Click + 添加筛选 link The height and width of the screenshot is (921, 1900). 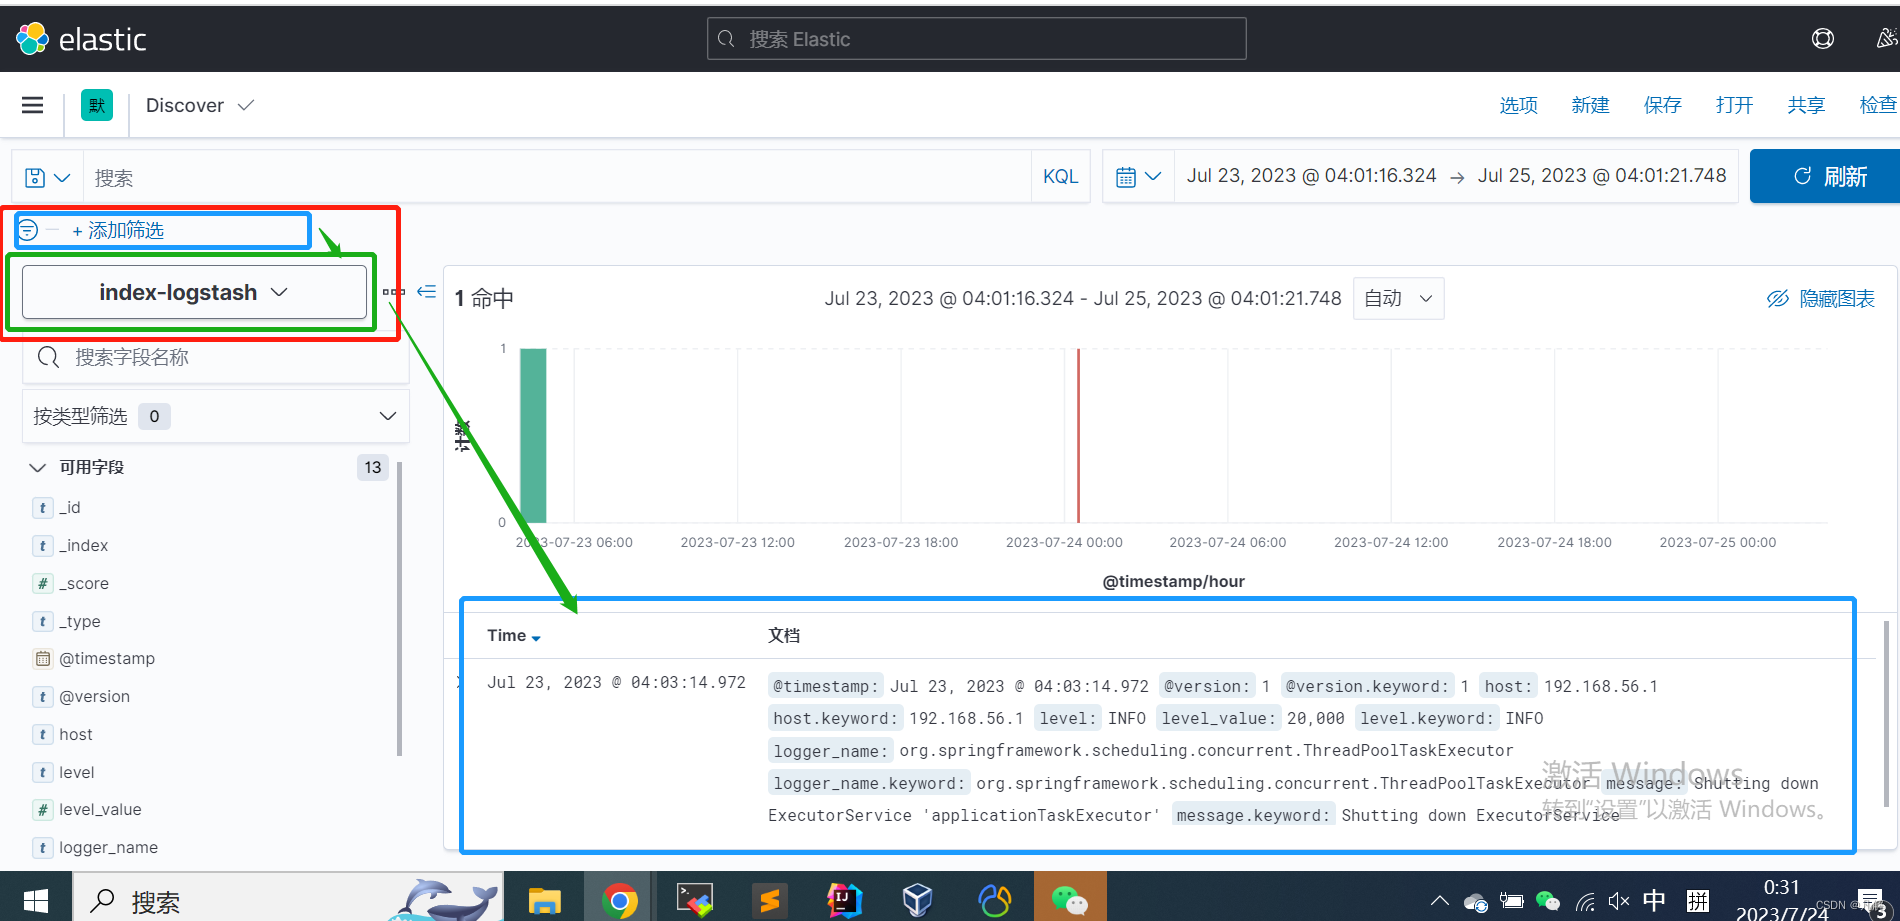click(117, 230)
